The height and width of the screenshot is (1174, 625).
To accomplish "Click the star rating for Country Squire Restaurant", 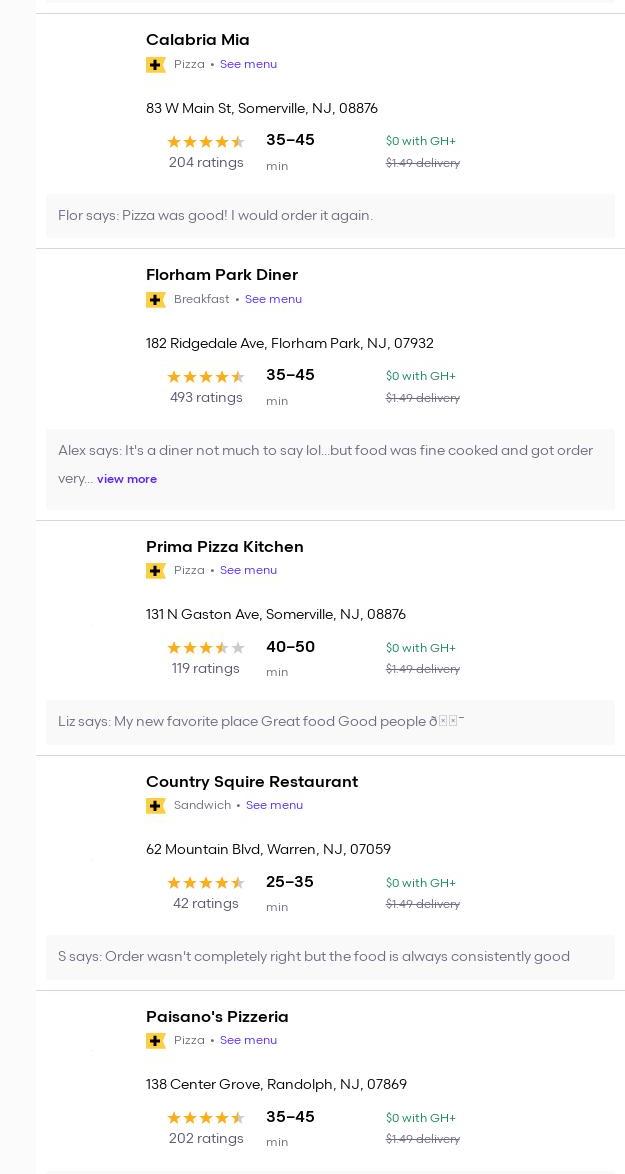I will (x=205, y=883).
